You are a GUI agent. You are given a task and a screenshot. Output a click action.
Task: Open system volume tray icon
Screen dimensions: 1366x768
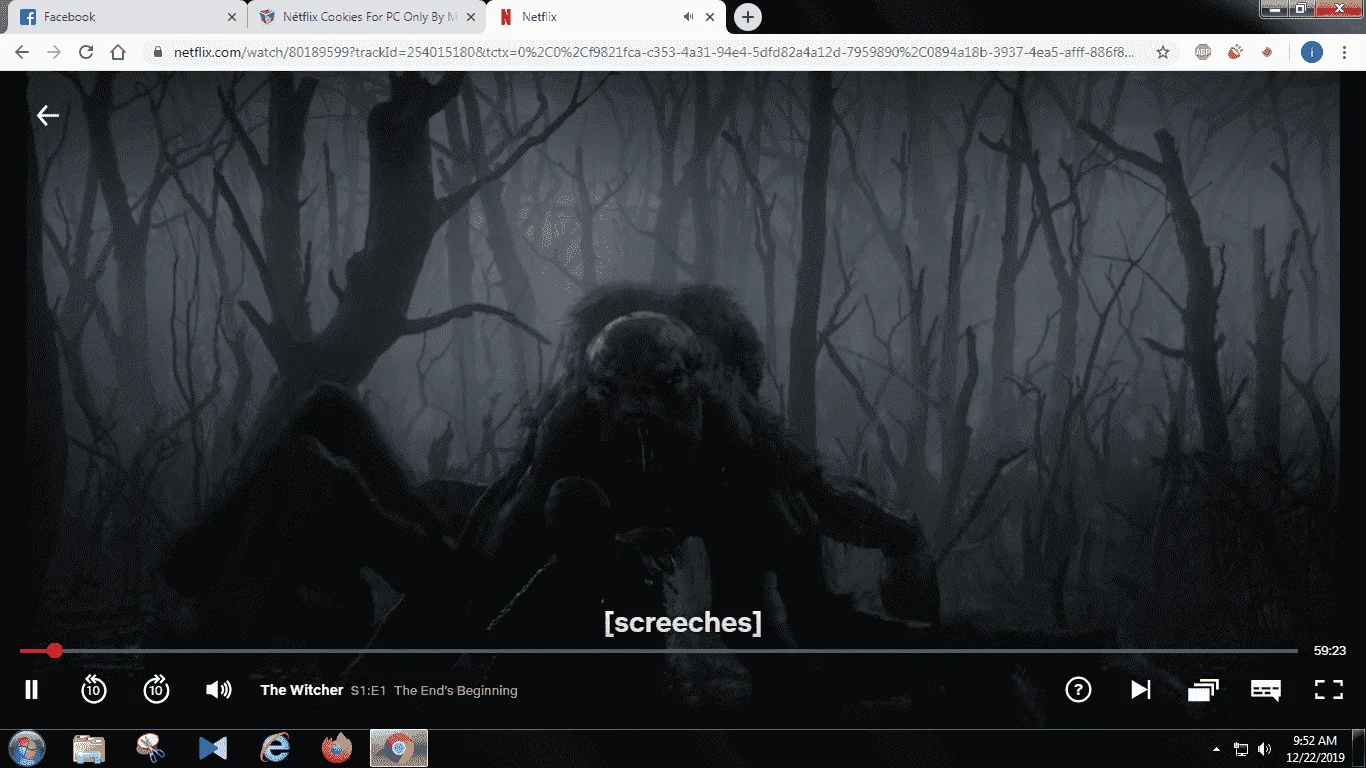coord(1265,749)
